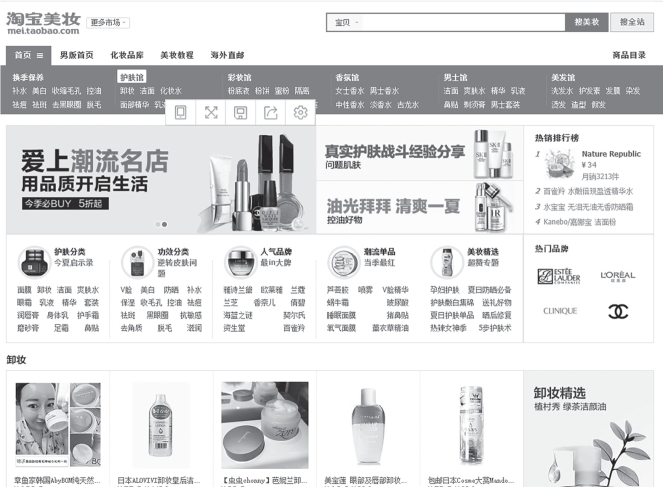Image resolution: width=663 pixels, height=487 pixels.
Task: Open the L'Oréal brand logo
Action: click(x=618, y=276)
